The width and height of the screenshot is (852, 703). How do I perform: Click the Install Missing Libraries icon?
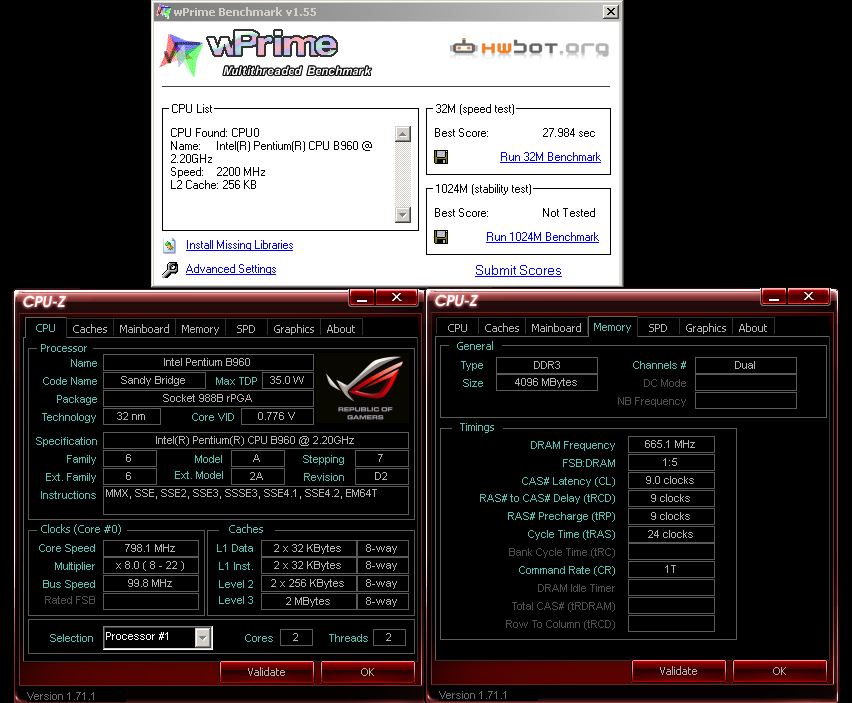coord(170,246)
